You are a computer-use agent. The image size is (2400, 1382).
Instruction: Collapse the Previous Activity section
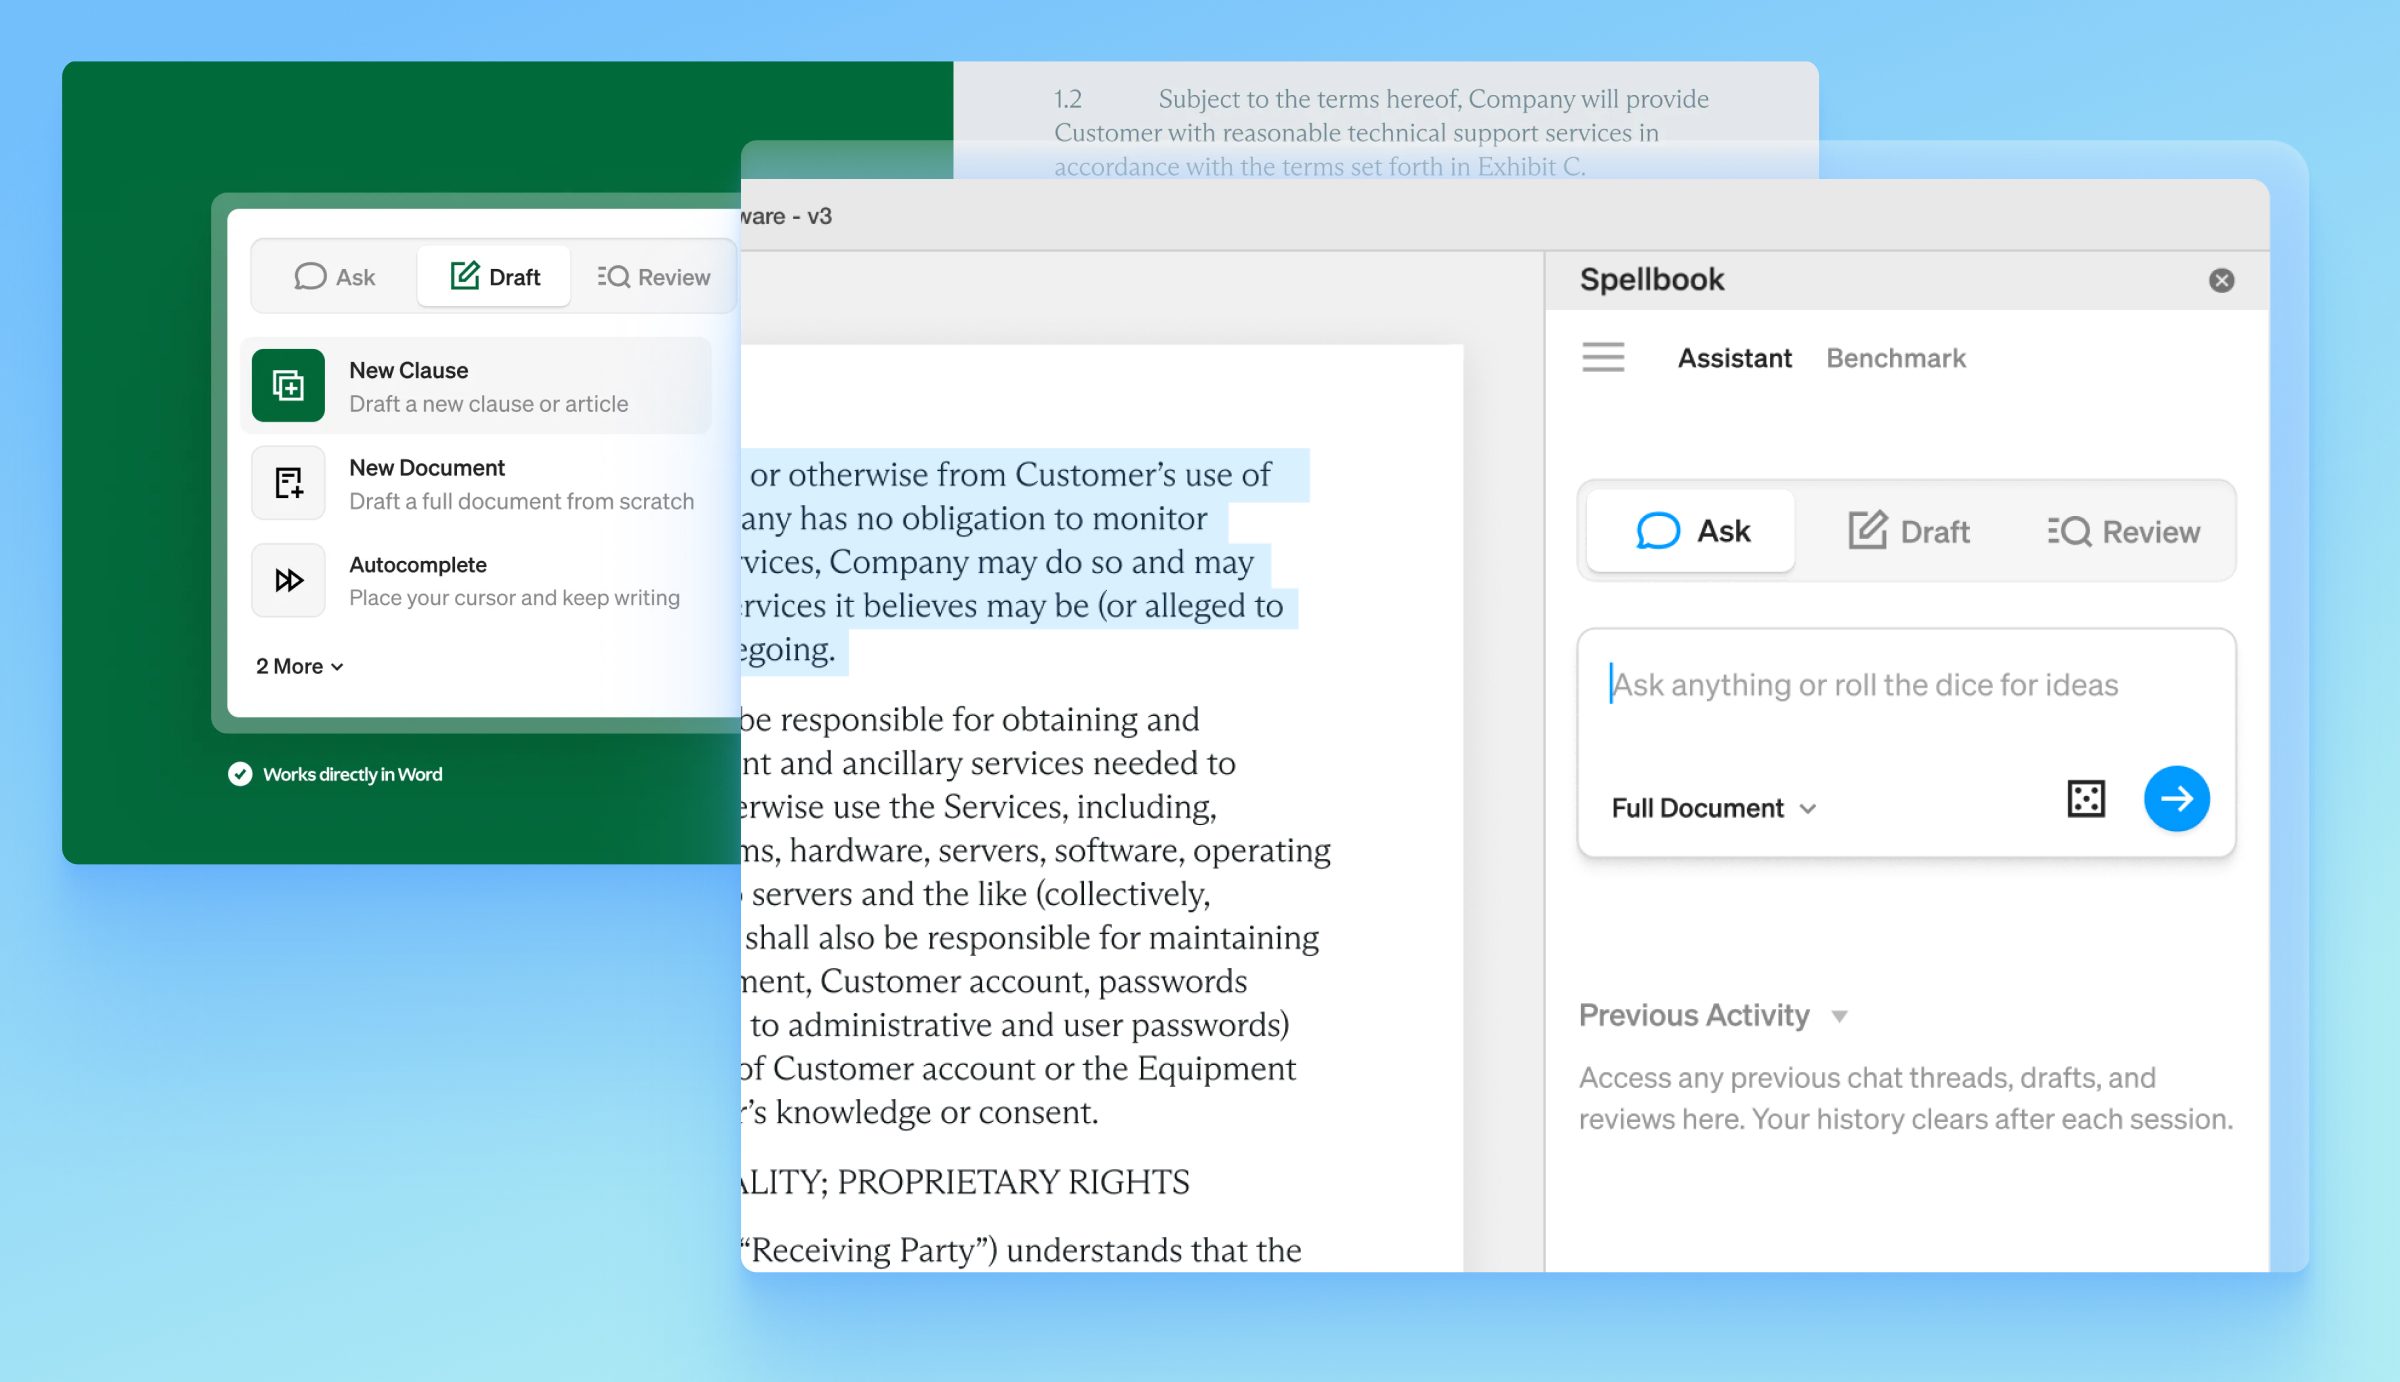[1839, 1016]
